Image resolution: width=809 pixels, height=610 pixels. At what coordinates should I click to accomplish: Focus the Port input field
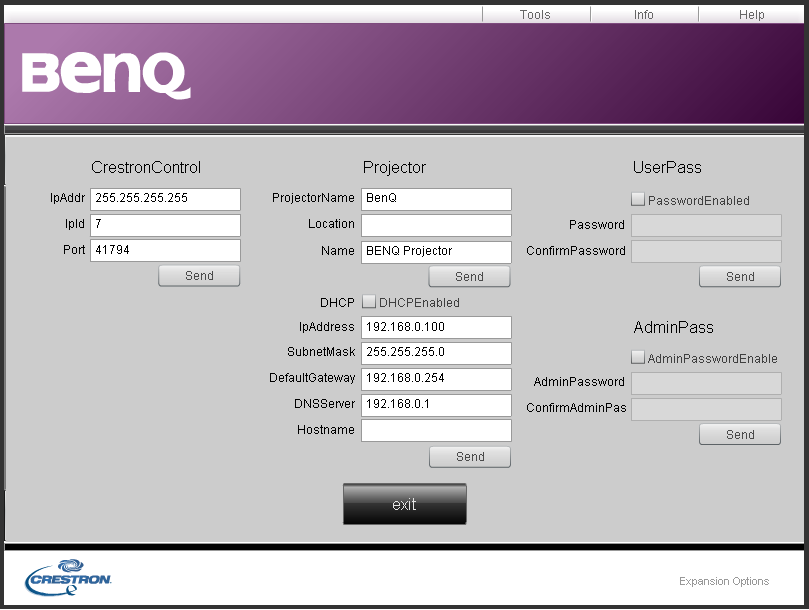click(166, 250)
